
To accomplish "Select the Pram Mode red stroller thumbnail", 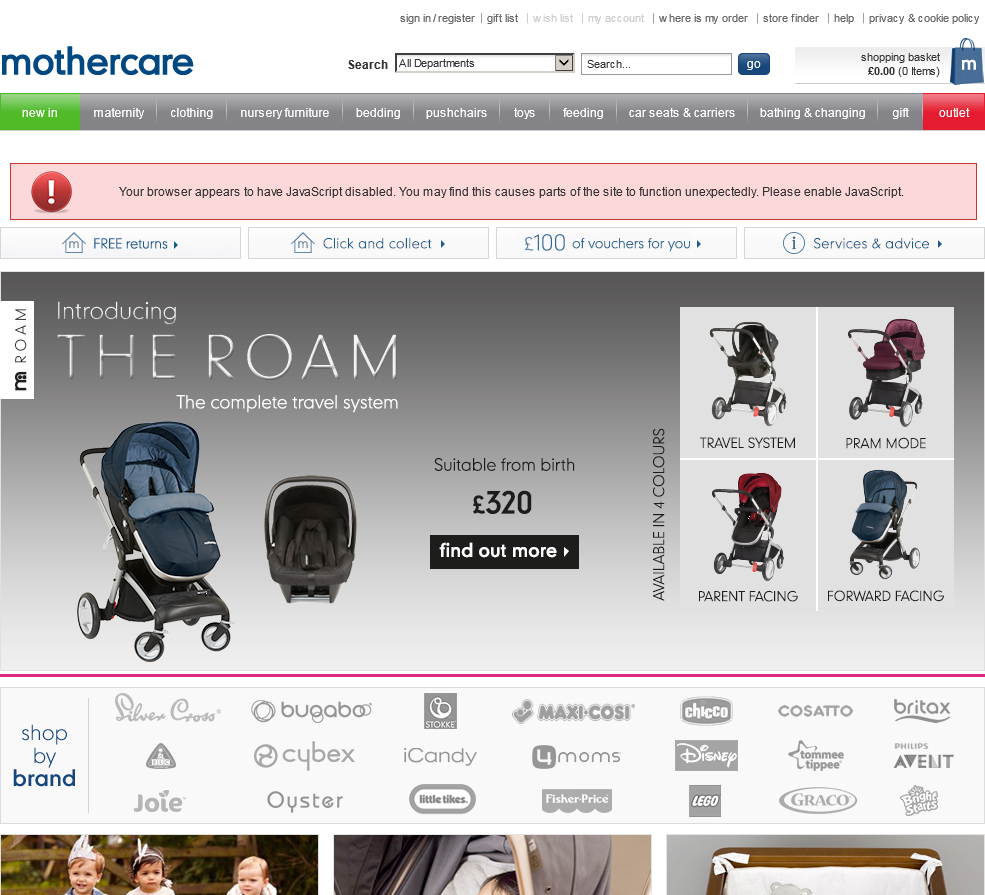I will [x=885, y=382].
